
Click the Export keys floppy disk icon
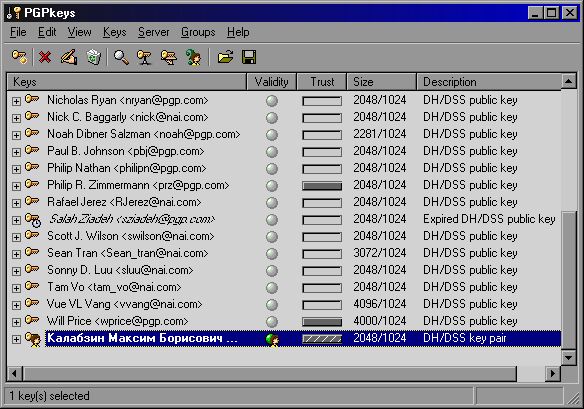click(x=249, y=57)
